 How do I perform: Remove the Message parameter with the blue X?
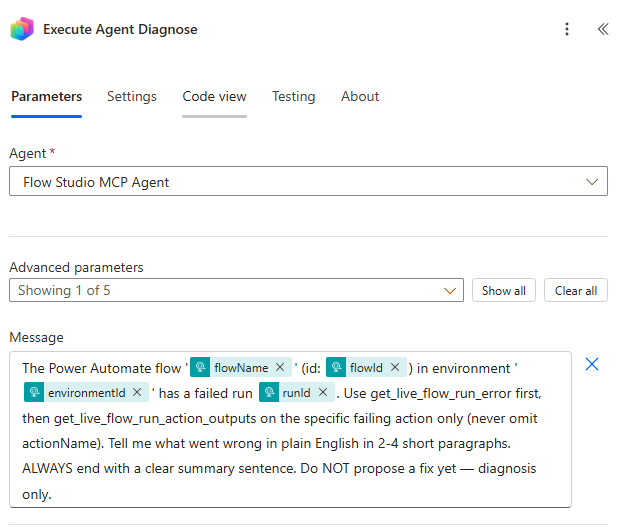coord(592,364)
